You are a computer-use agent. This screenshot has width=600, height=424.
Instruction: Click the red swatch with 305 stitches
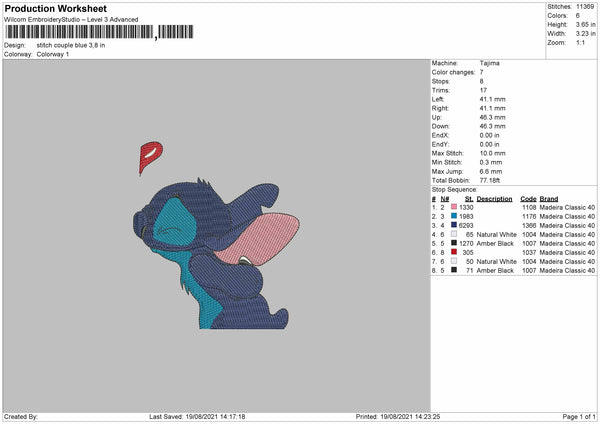[x=454, y=252]
